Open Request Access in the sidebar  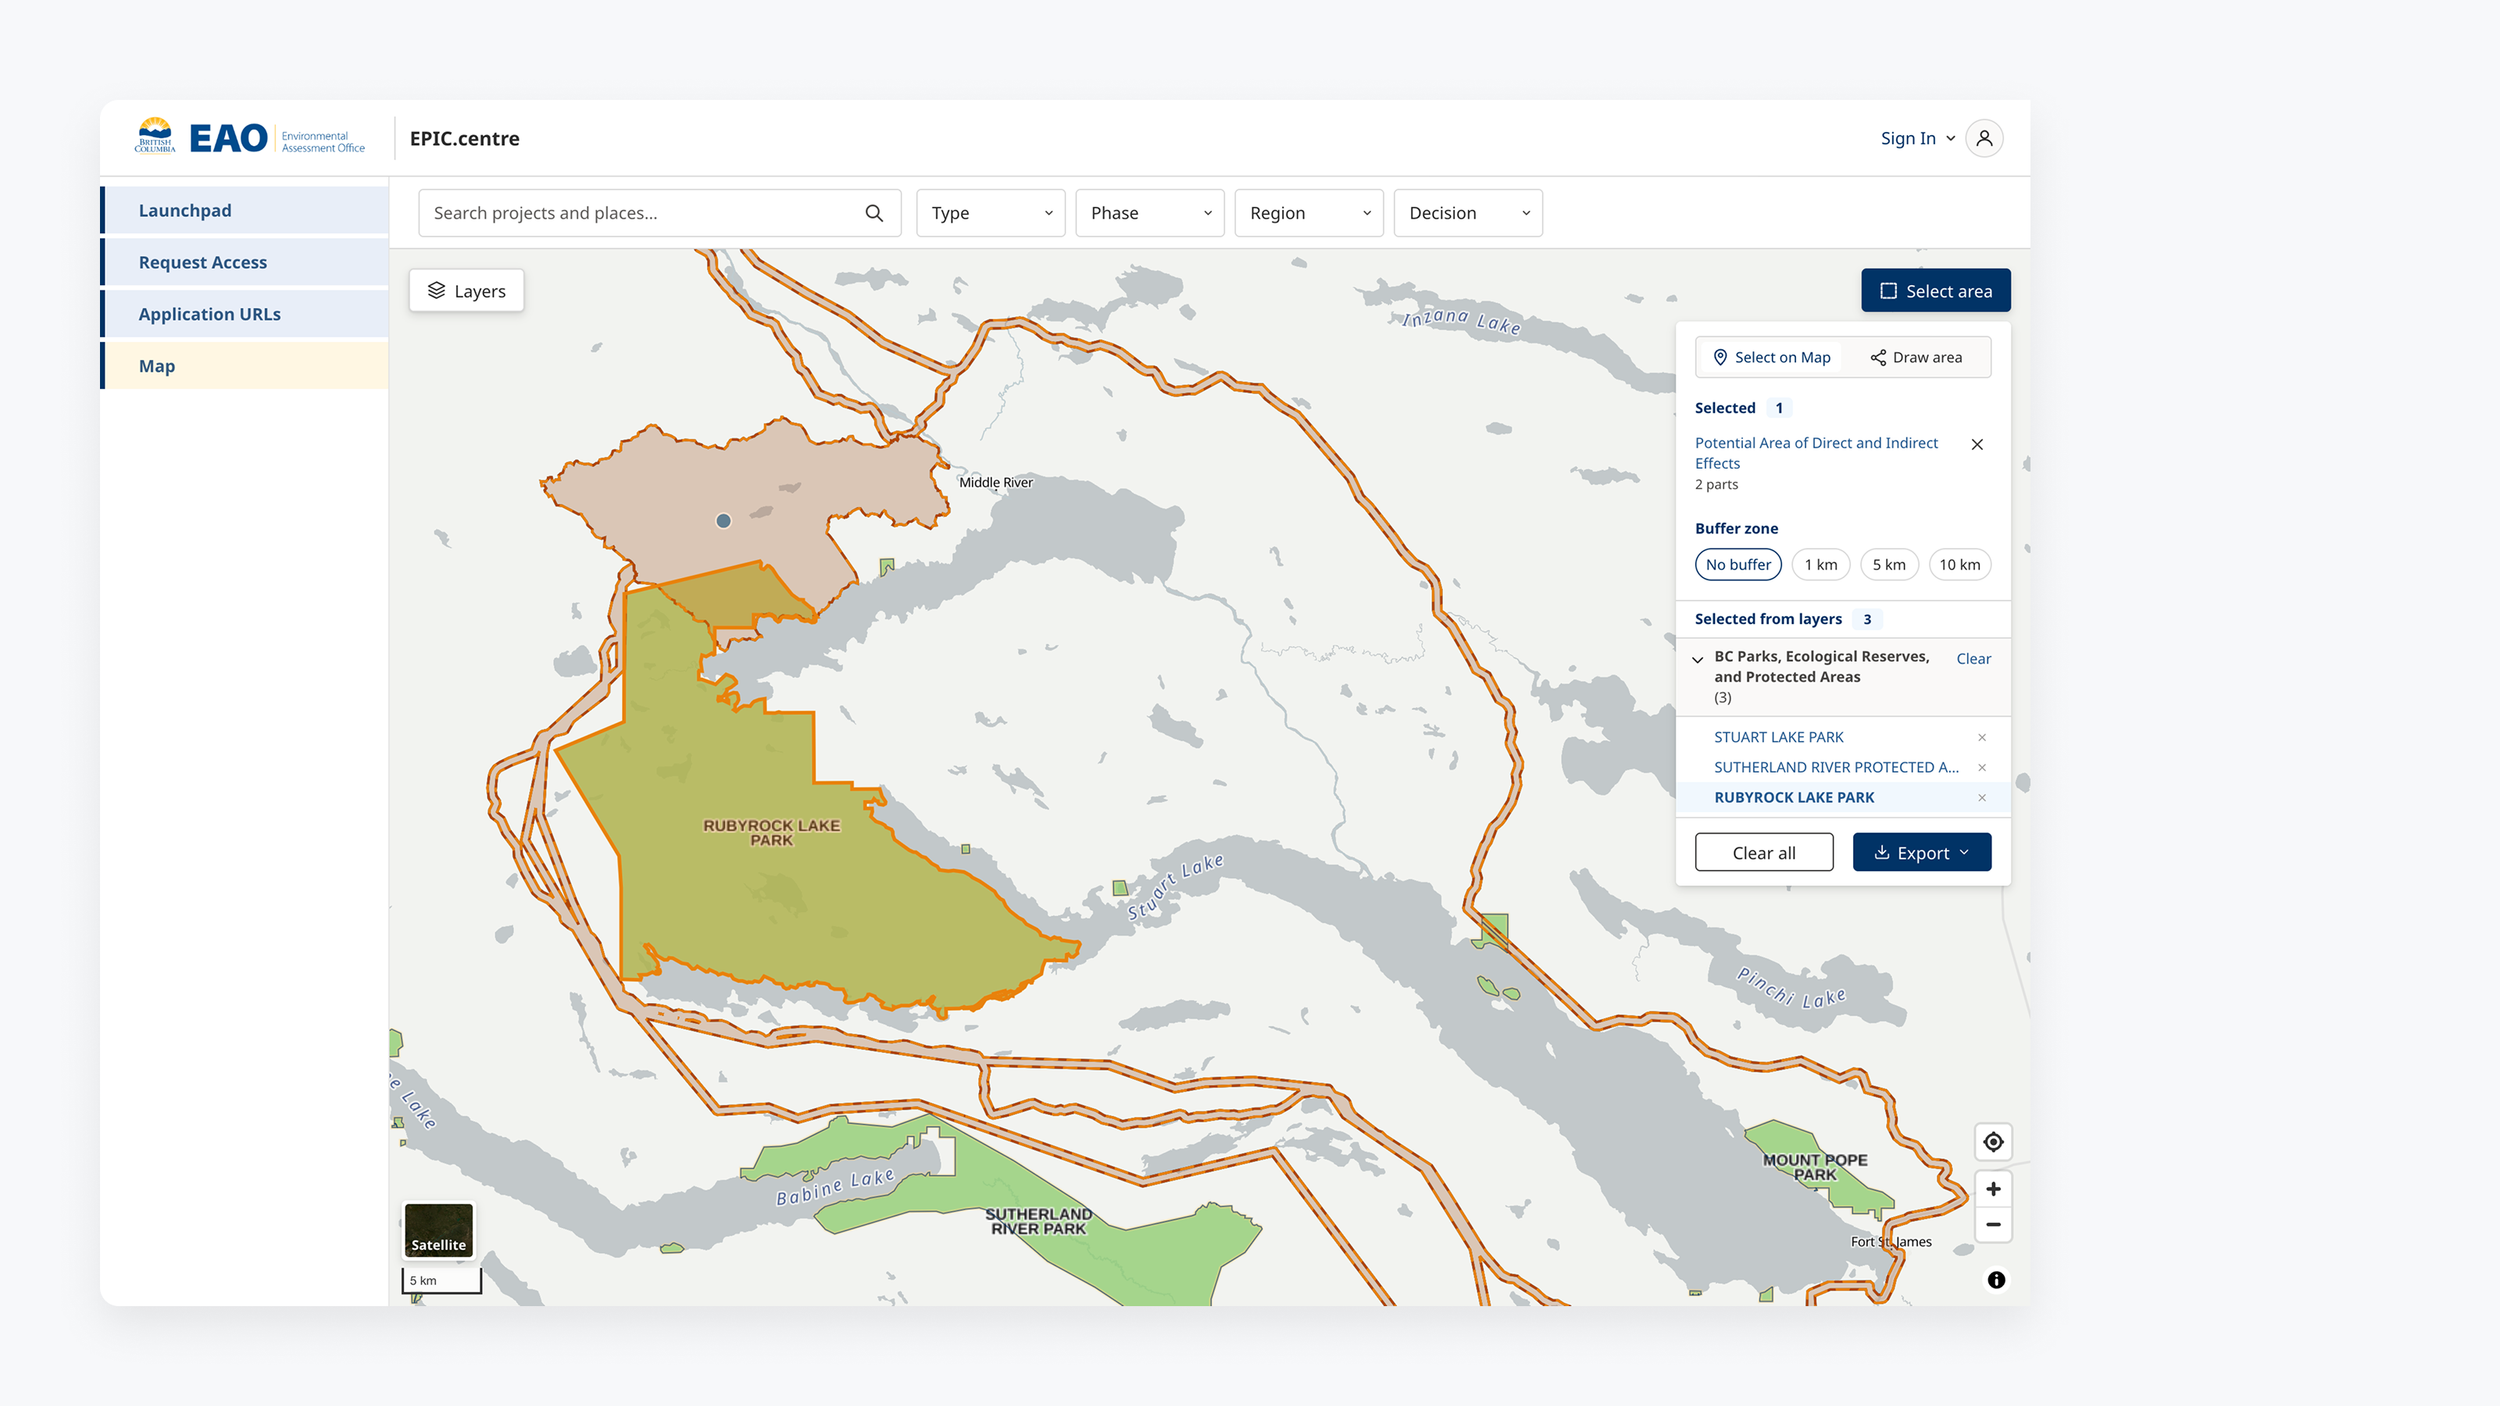(244, 262)
